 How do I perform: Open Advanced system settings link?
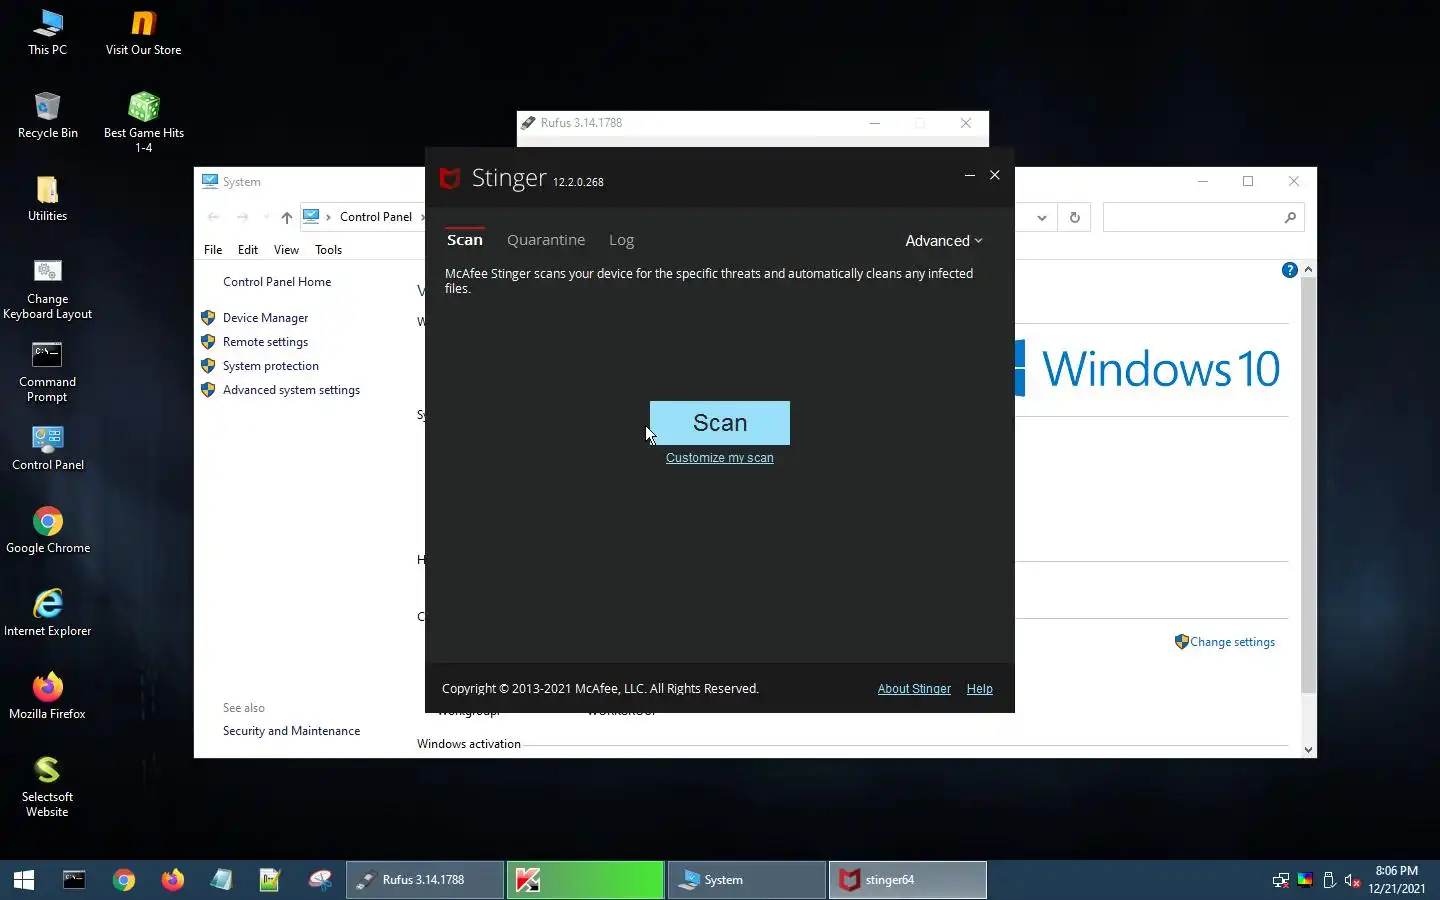(x=291, y=390)
